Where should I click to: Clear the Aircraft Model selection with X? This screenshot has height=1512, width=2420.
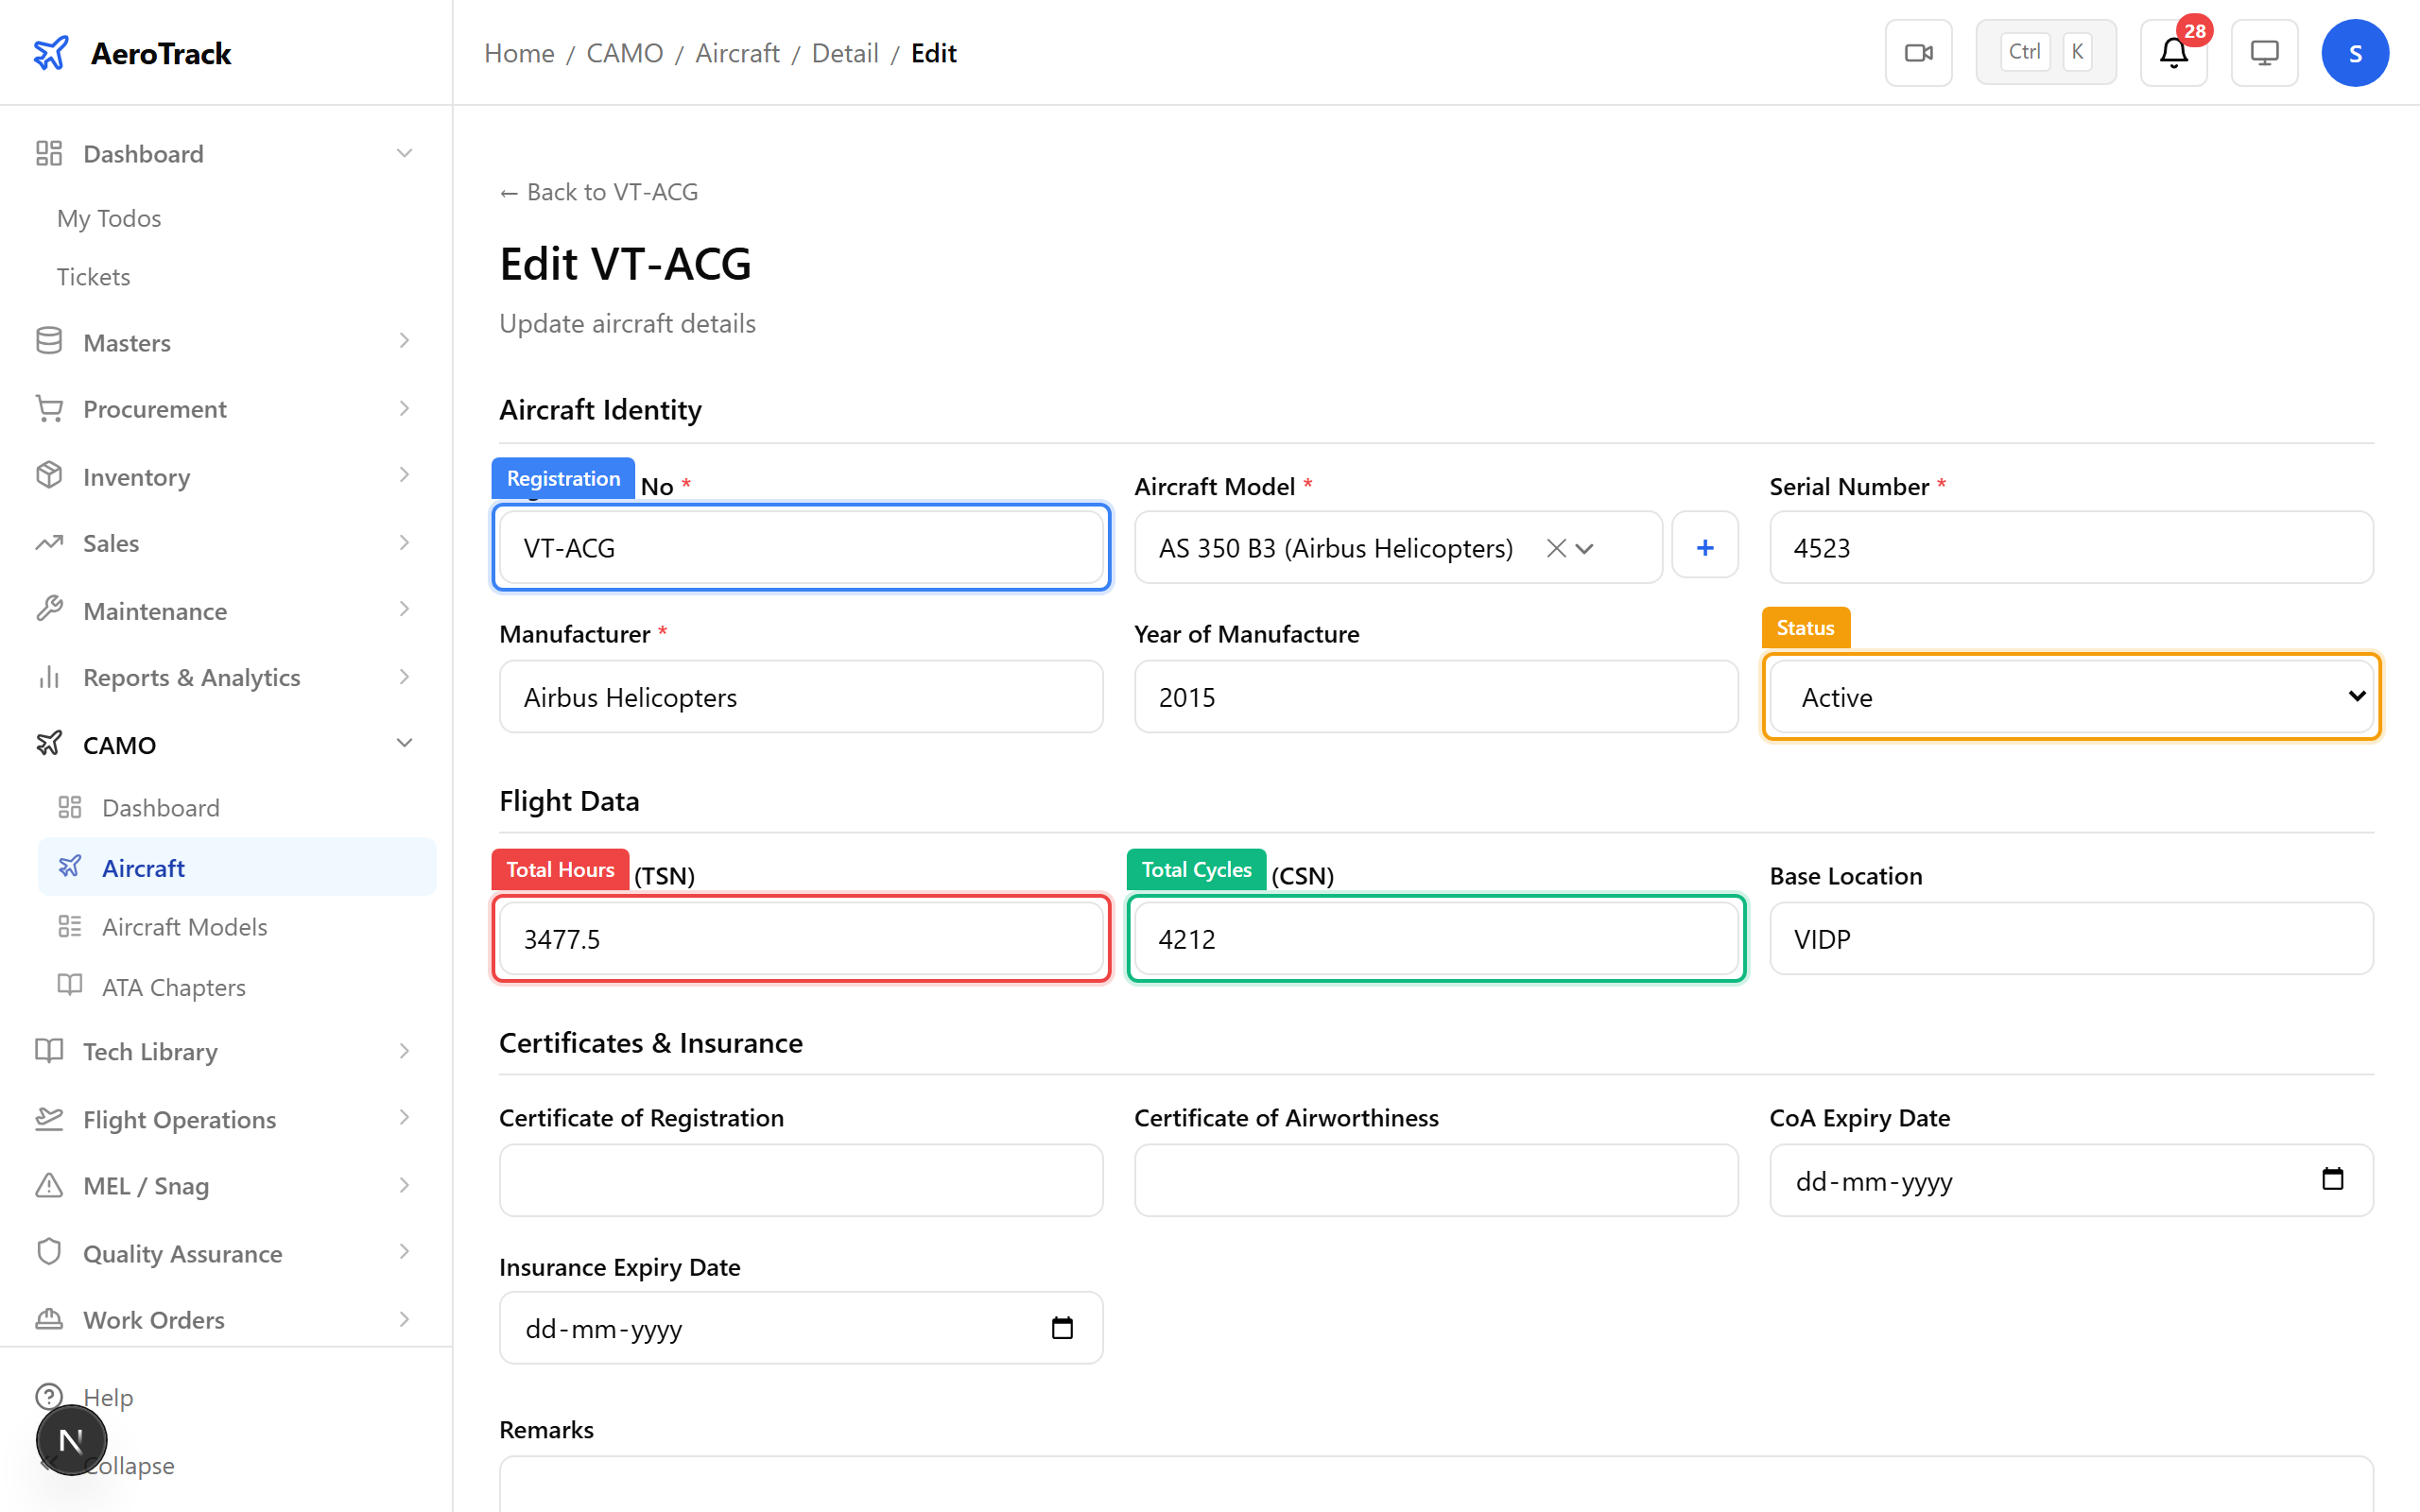click(1555, 548)
